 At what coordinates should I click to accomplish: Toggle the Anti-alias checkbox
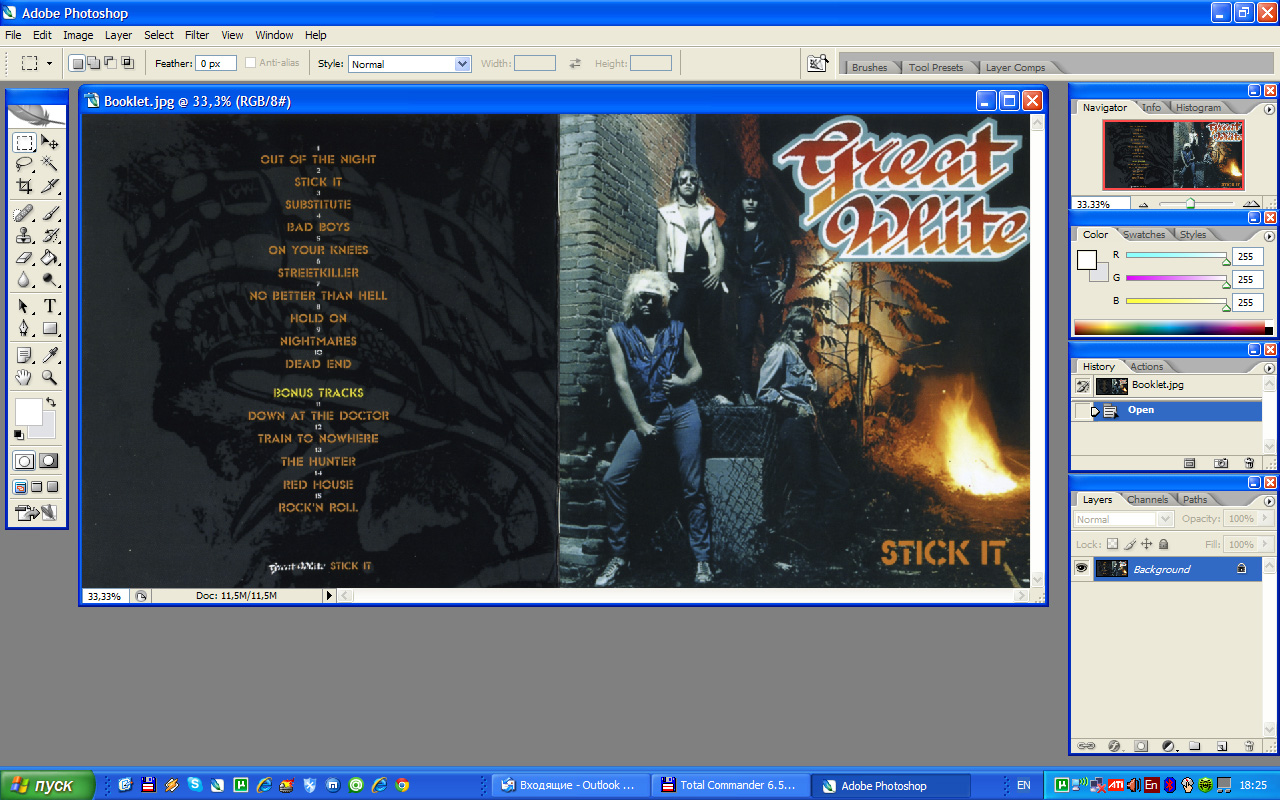[250, 63]
